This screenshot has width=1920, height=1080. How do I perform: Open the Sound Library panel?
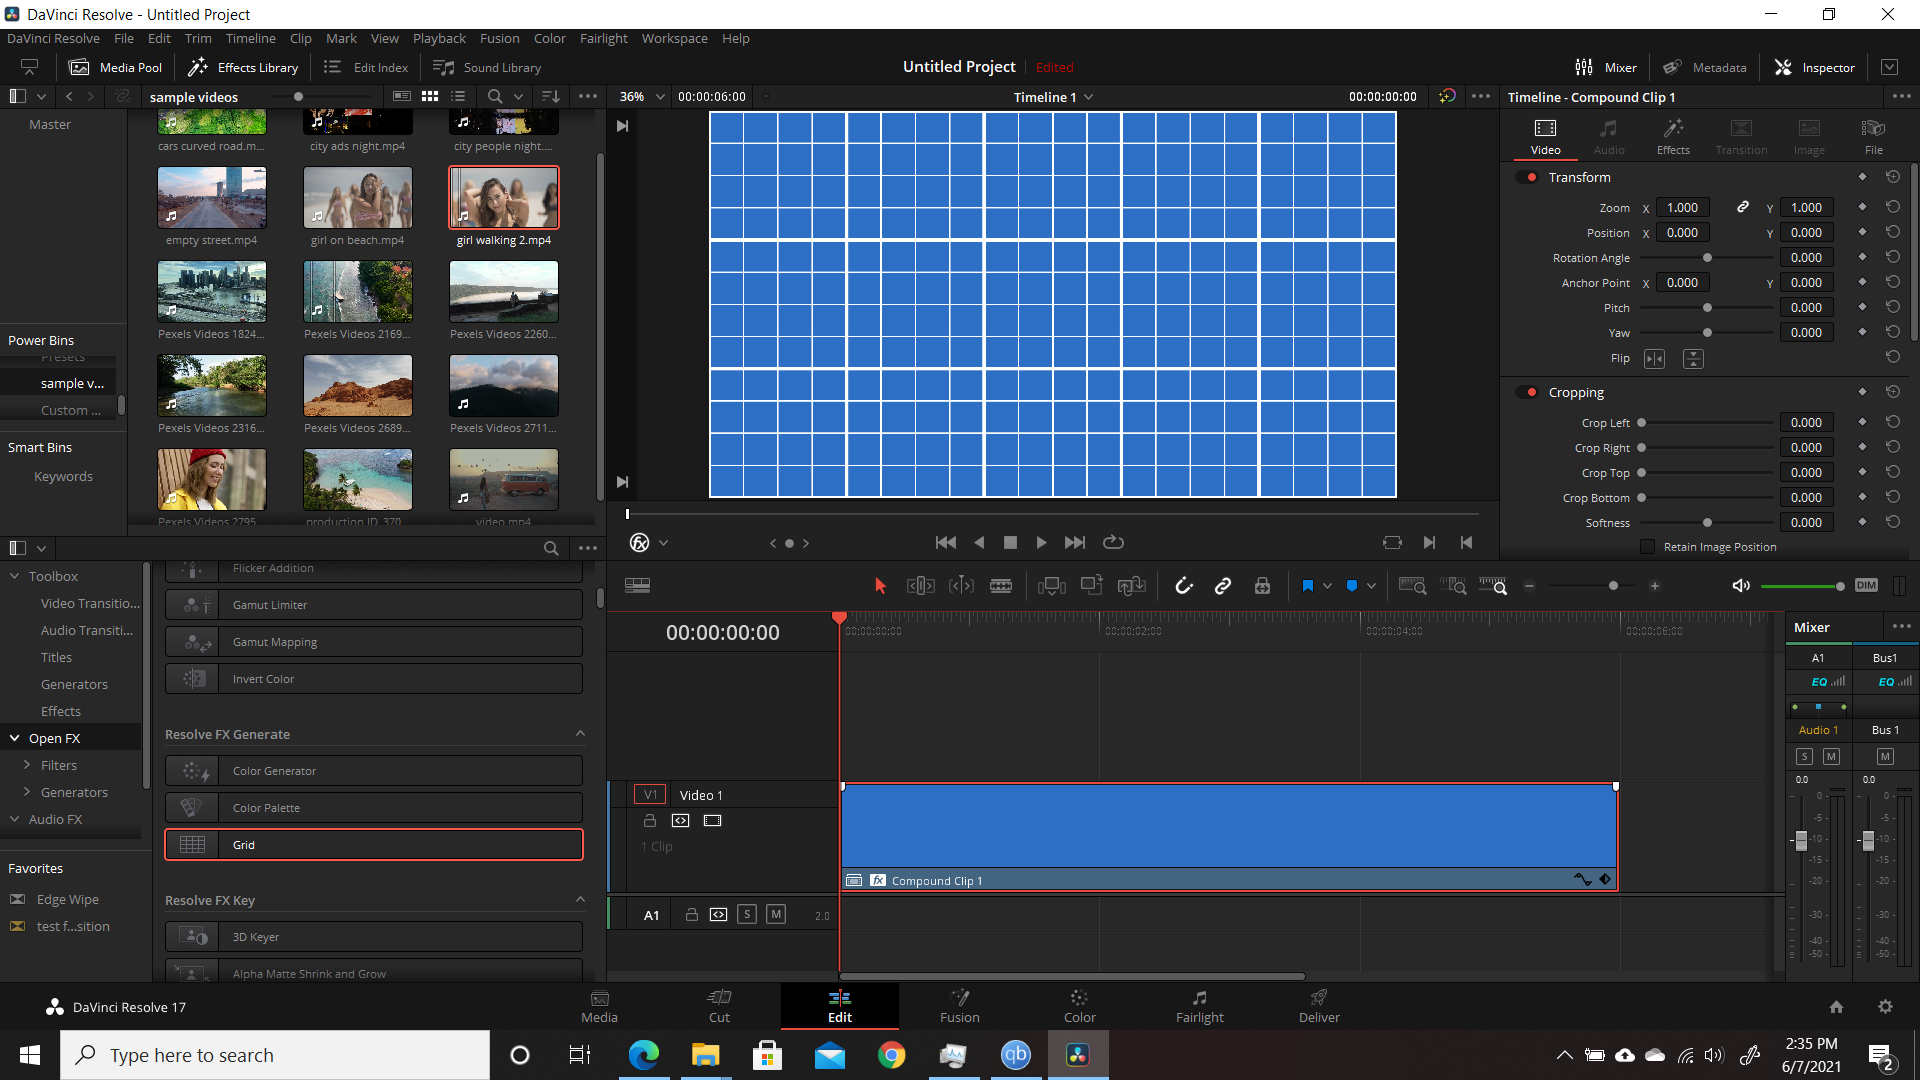[x=488, y=67]
